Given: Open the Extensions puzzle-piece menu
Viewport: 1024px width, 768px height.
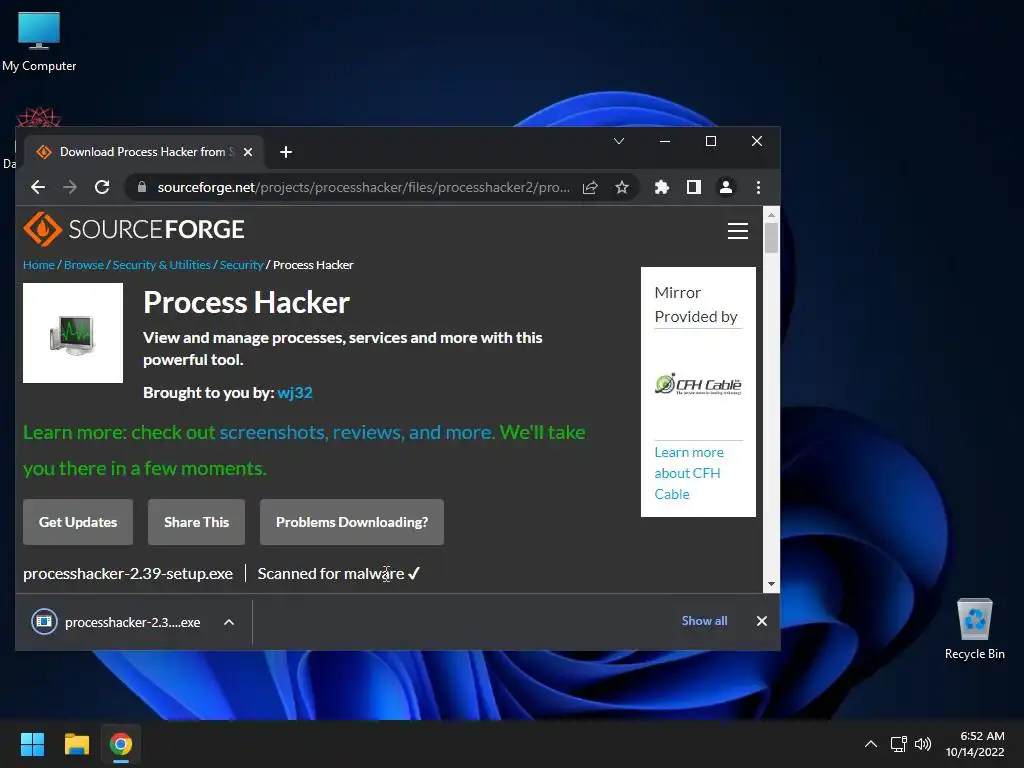Looking at the screenshot, I should click(x=662, y=187).
